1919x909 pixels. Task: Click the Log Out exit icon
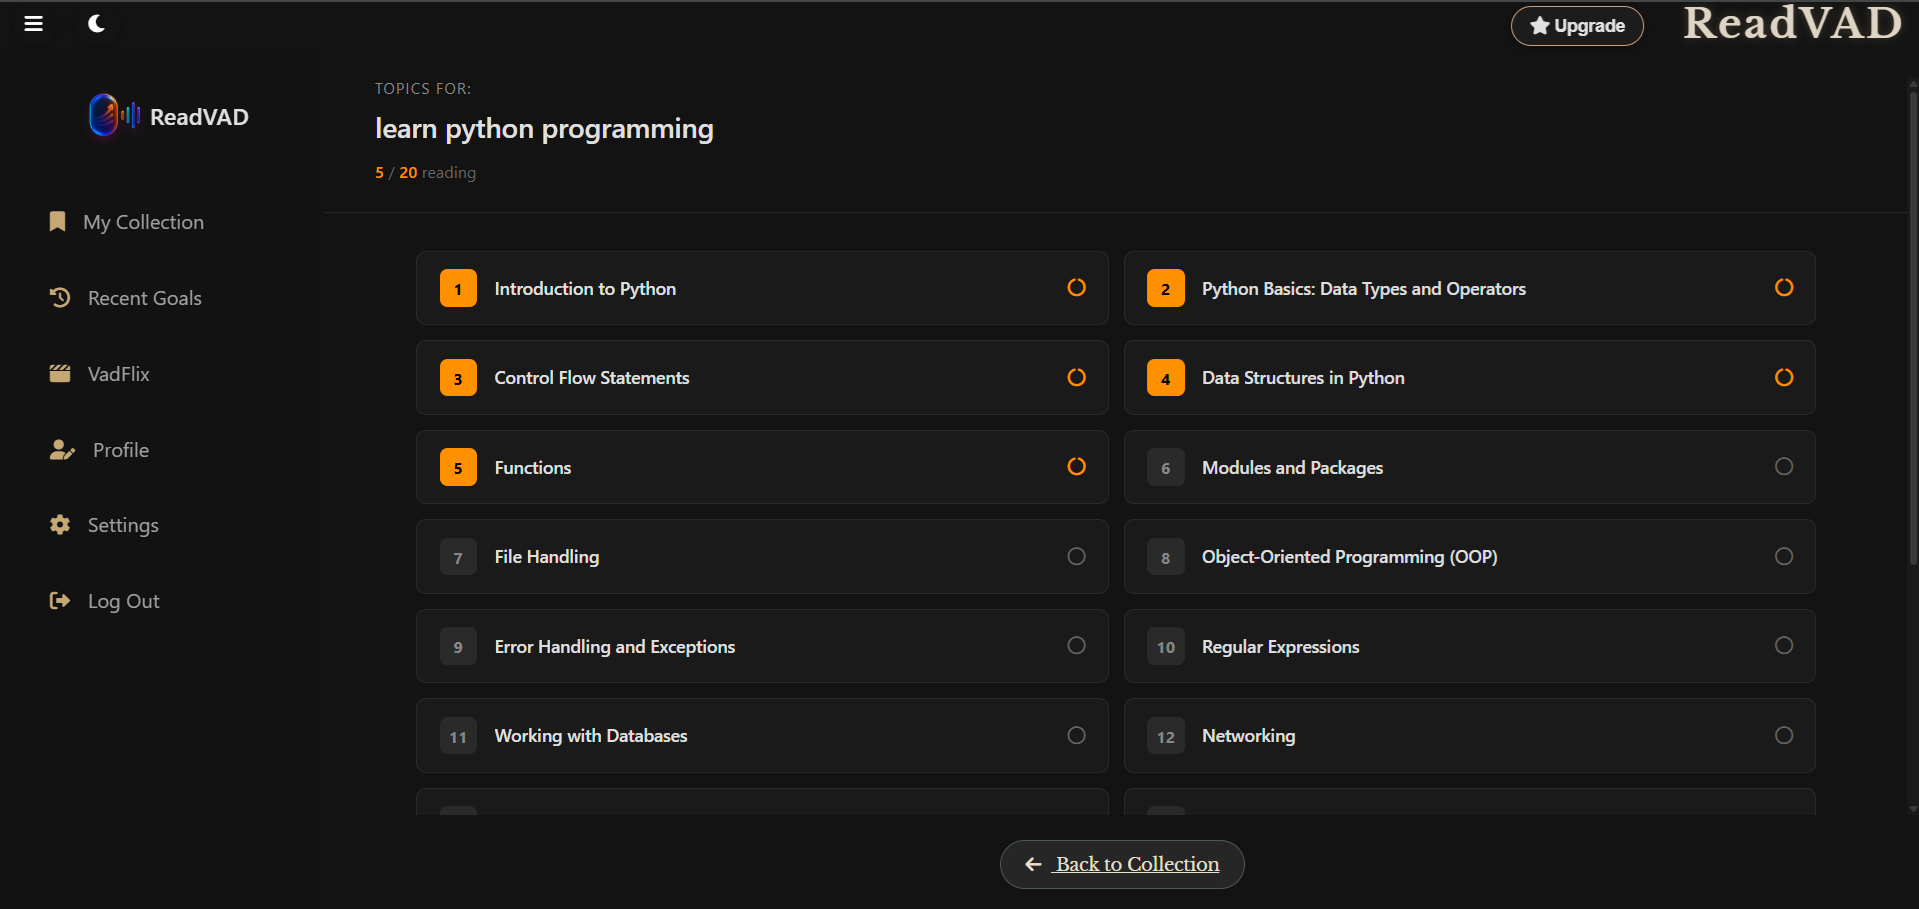[x=60, y=600]
